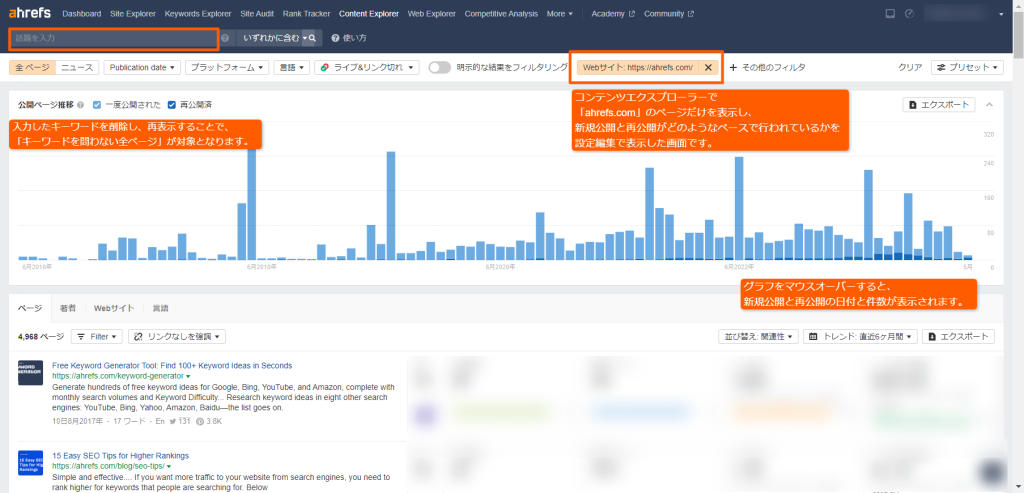Uncheck the 再公開済 checkbox

pos(172,105)
